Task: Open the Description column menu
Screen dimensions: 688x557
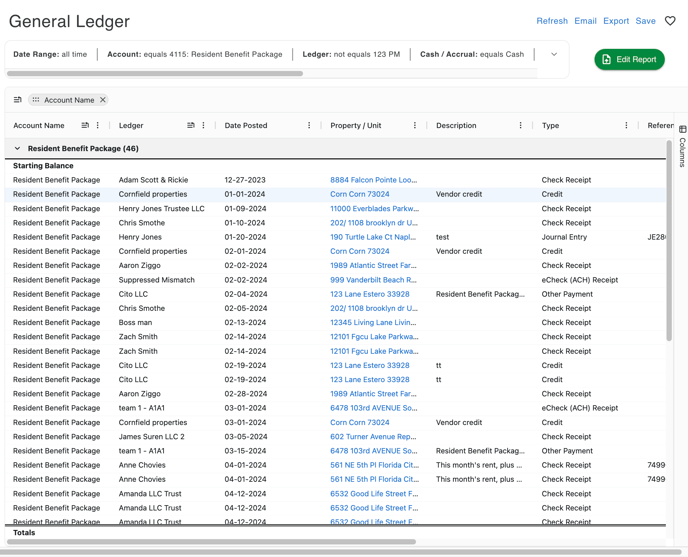Action: click(521, 126)
